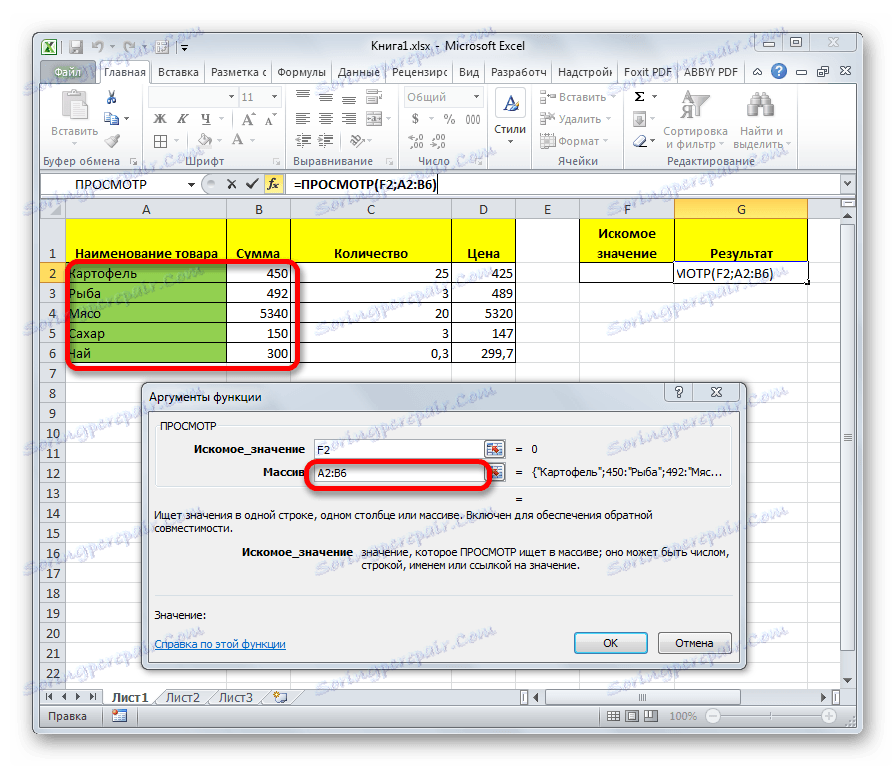Viewport: 896px width, 767px height.
Task: Open the Styles (Стили) gallery
Action: pyautogui.click(x=510, y=117)
